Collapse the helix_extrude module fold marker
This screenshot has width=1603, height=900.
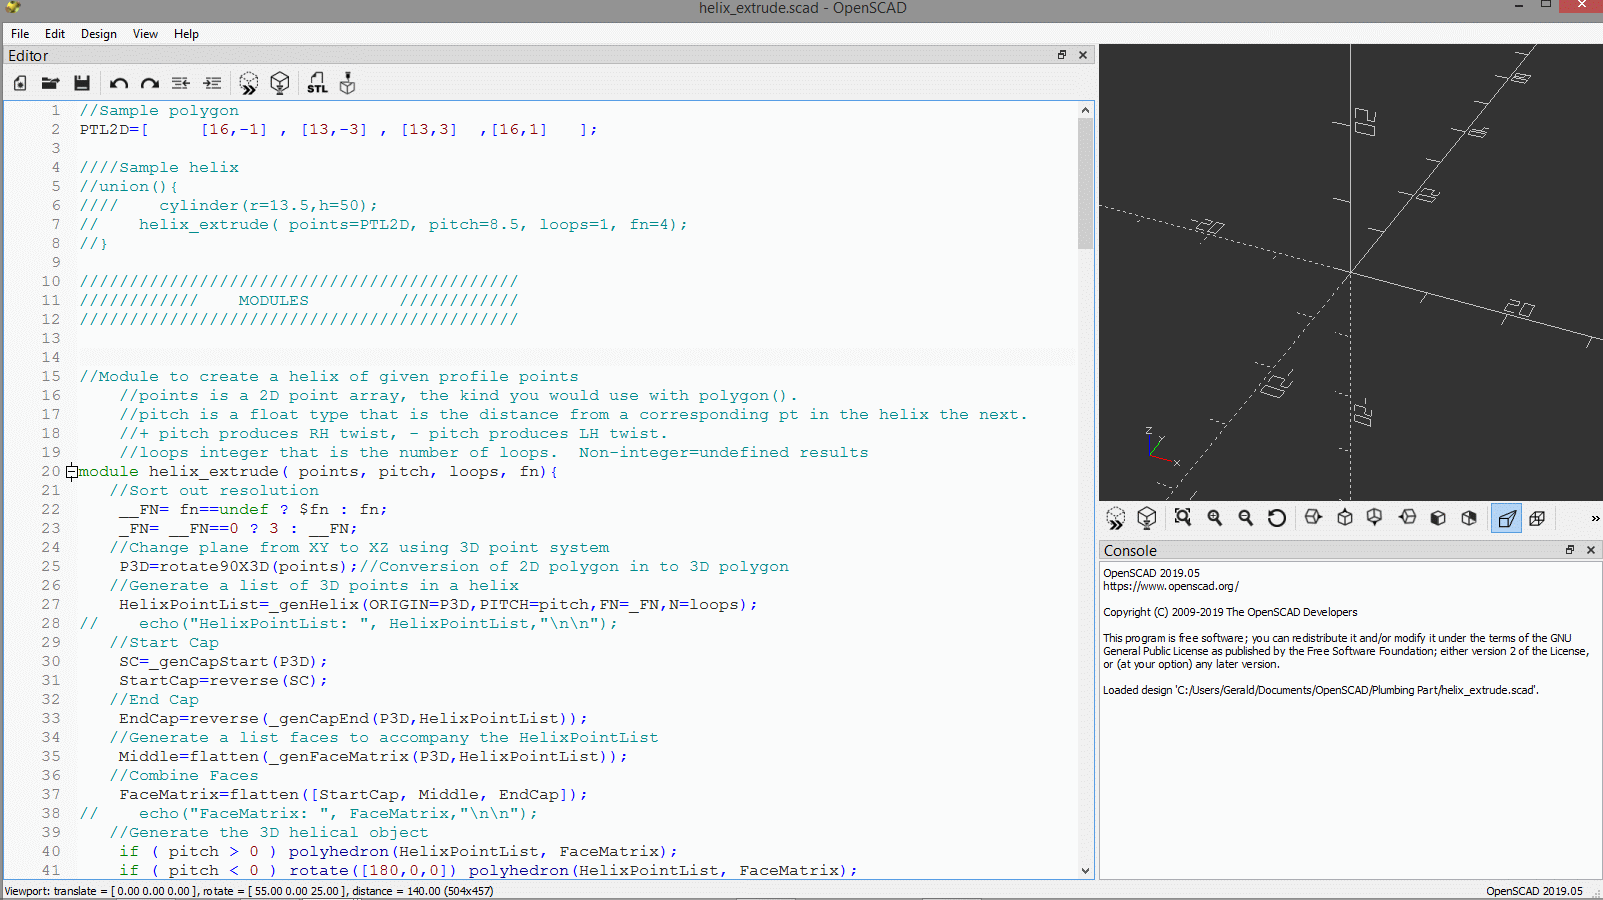72,472
